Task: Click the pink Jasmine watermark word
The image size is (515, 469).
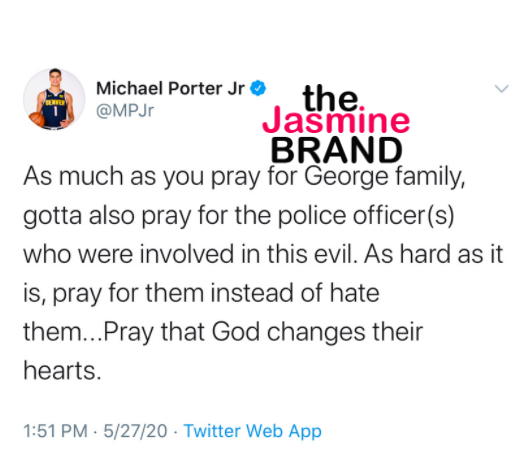Action: 336,120
